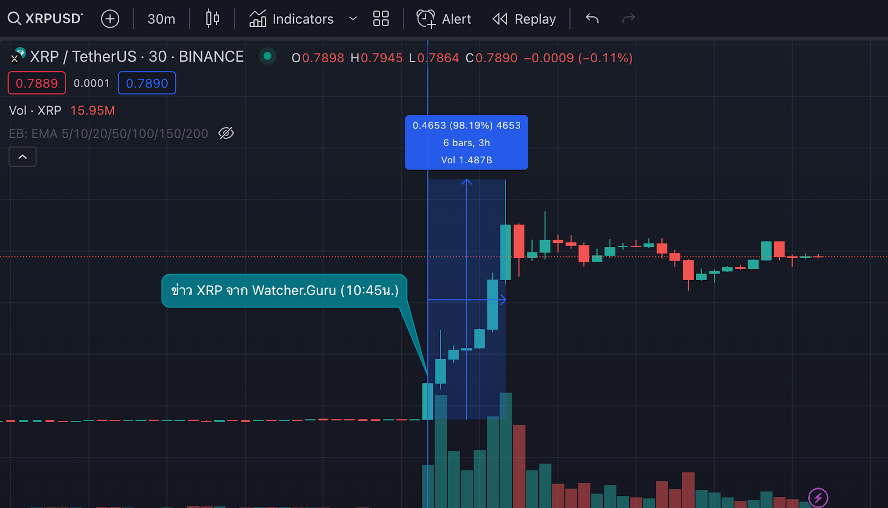Select the XRP / TetherUS chart title

[136, 57]
